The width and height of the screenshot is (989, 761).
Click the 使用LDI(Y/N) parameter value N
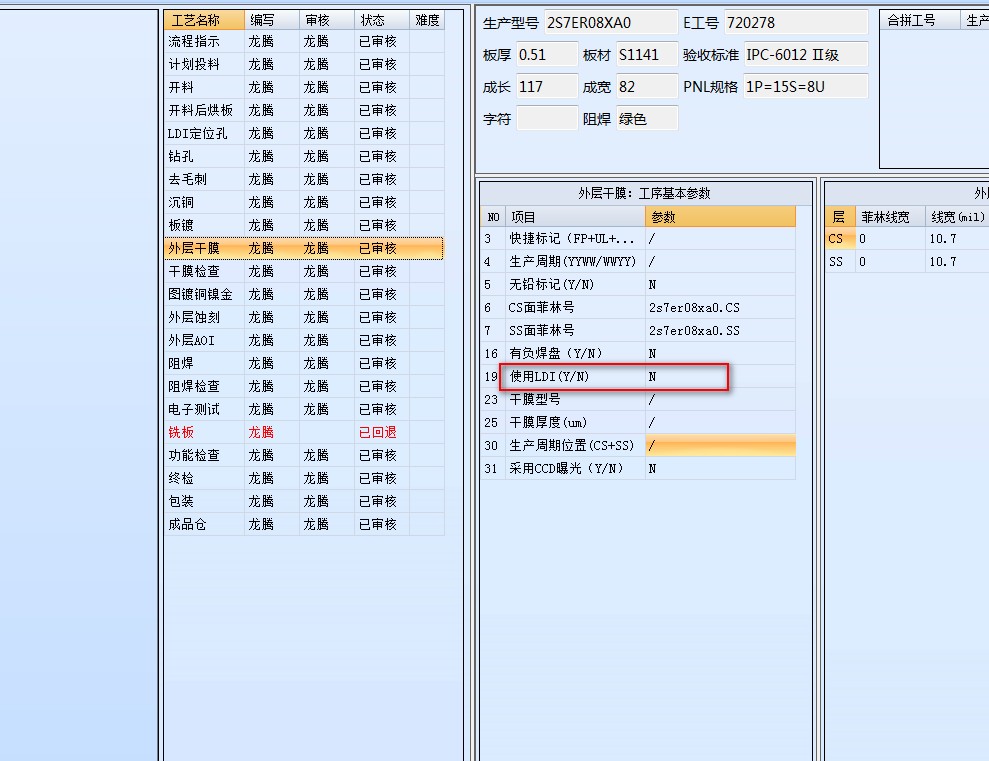click(720, 376)
